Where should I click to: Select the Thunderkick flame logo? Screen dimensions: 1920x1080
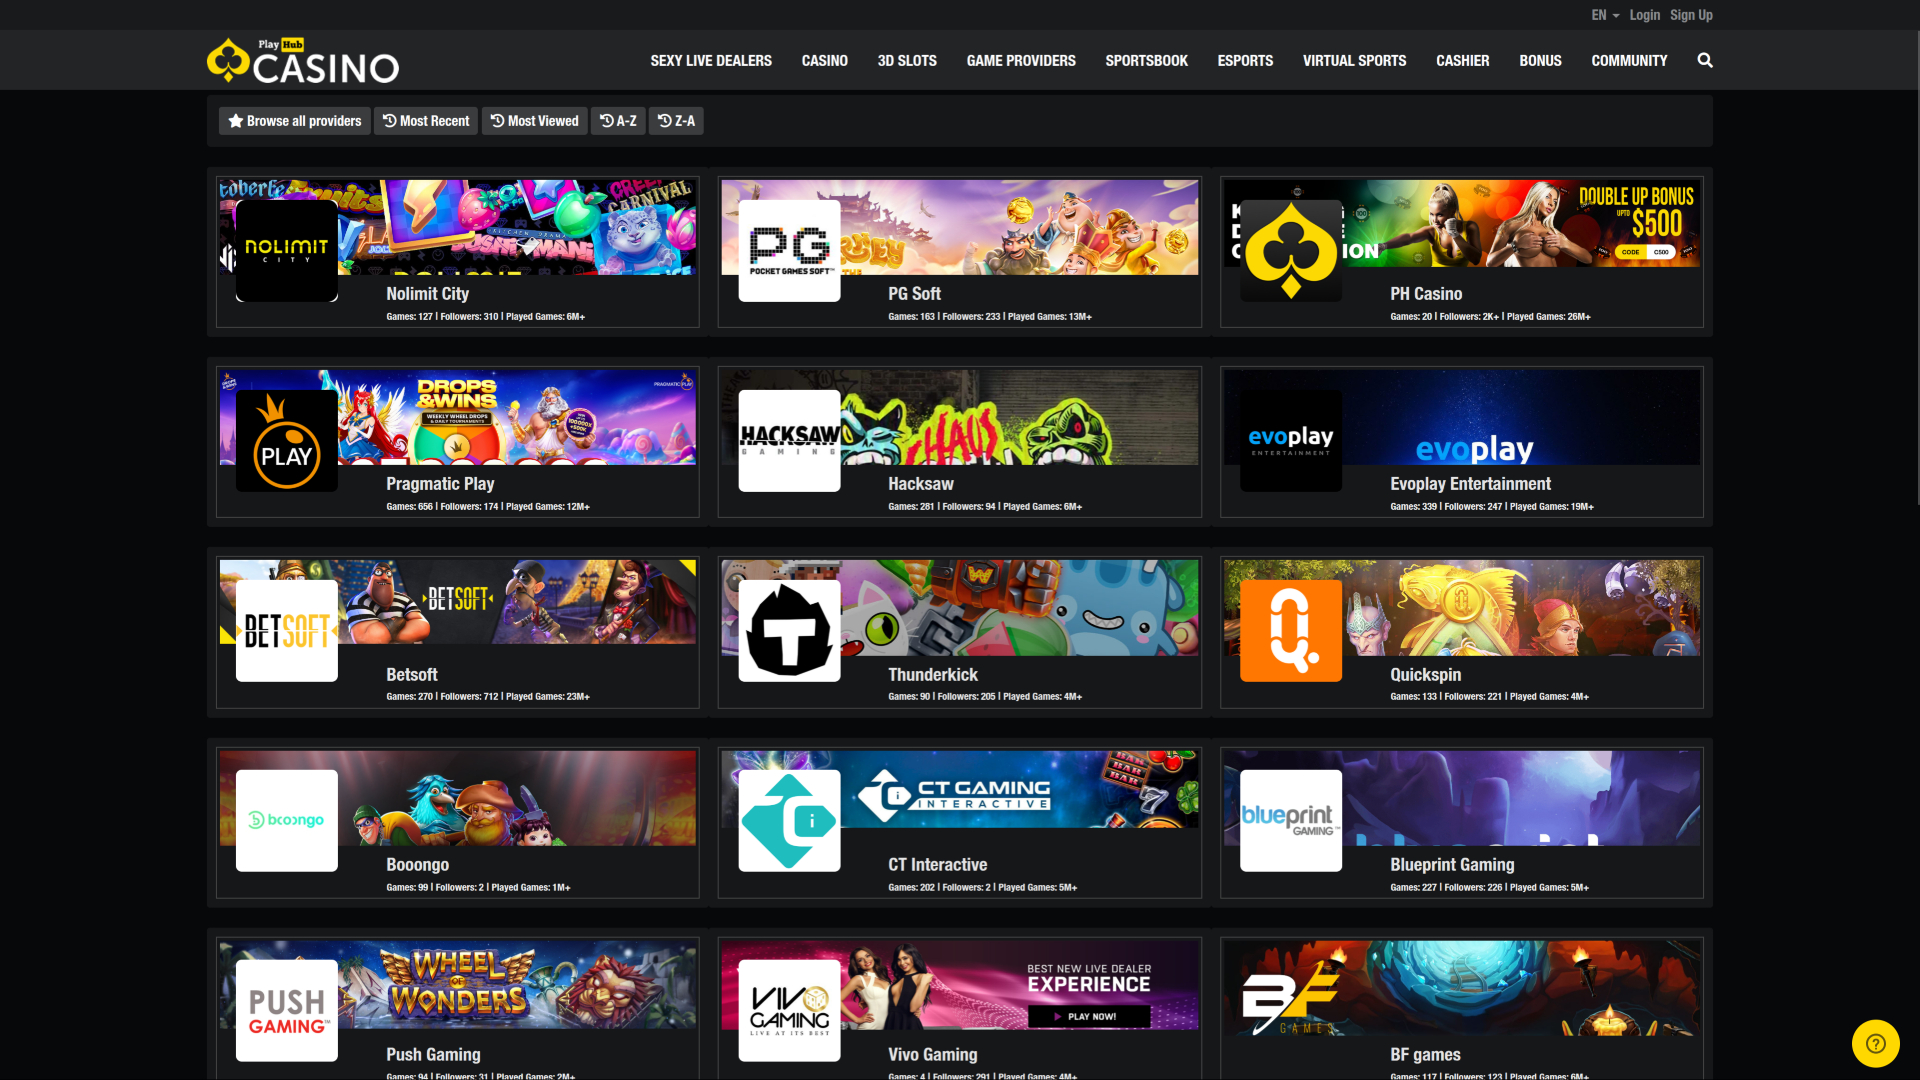click(788, 630)
